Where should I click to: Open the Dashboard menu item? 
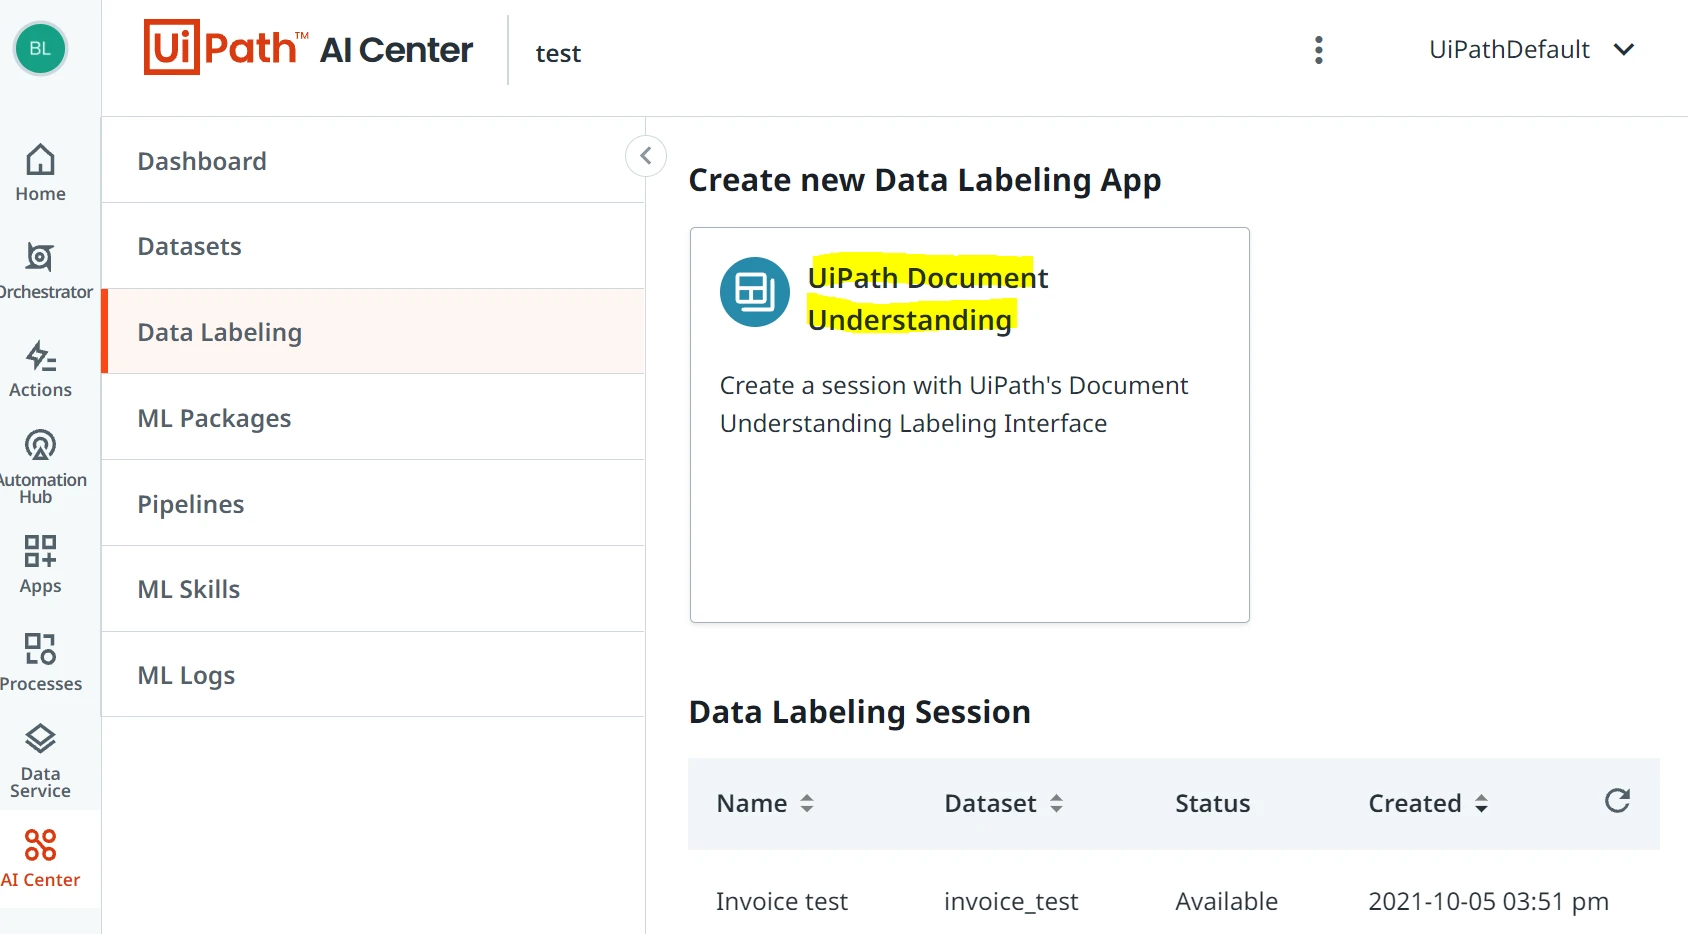tap(373, 161)
